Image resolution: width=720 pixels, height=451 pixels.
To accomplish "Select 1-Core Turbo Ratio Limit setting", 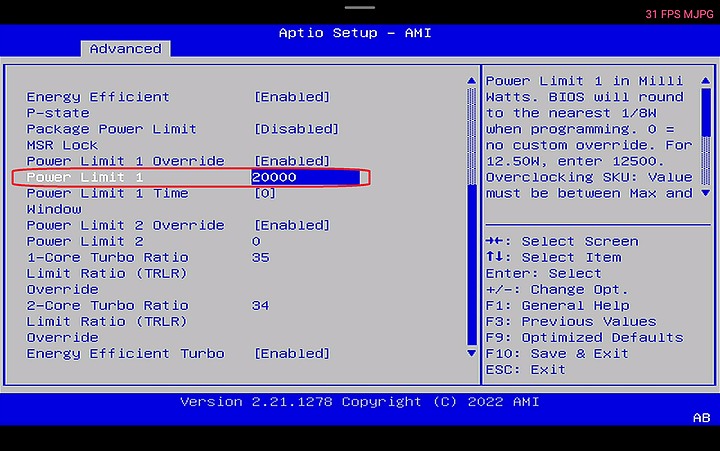I will [107, 273].
